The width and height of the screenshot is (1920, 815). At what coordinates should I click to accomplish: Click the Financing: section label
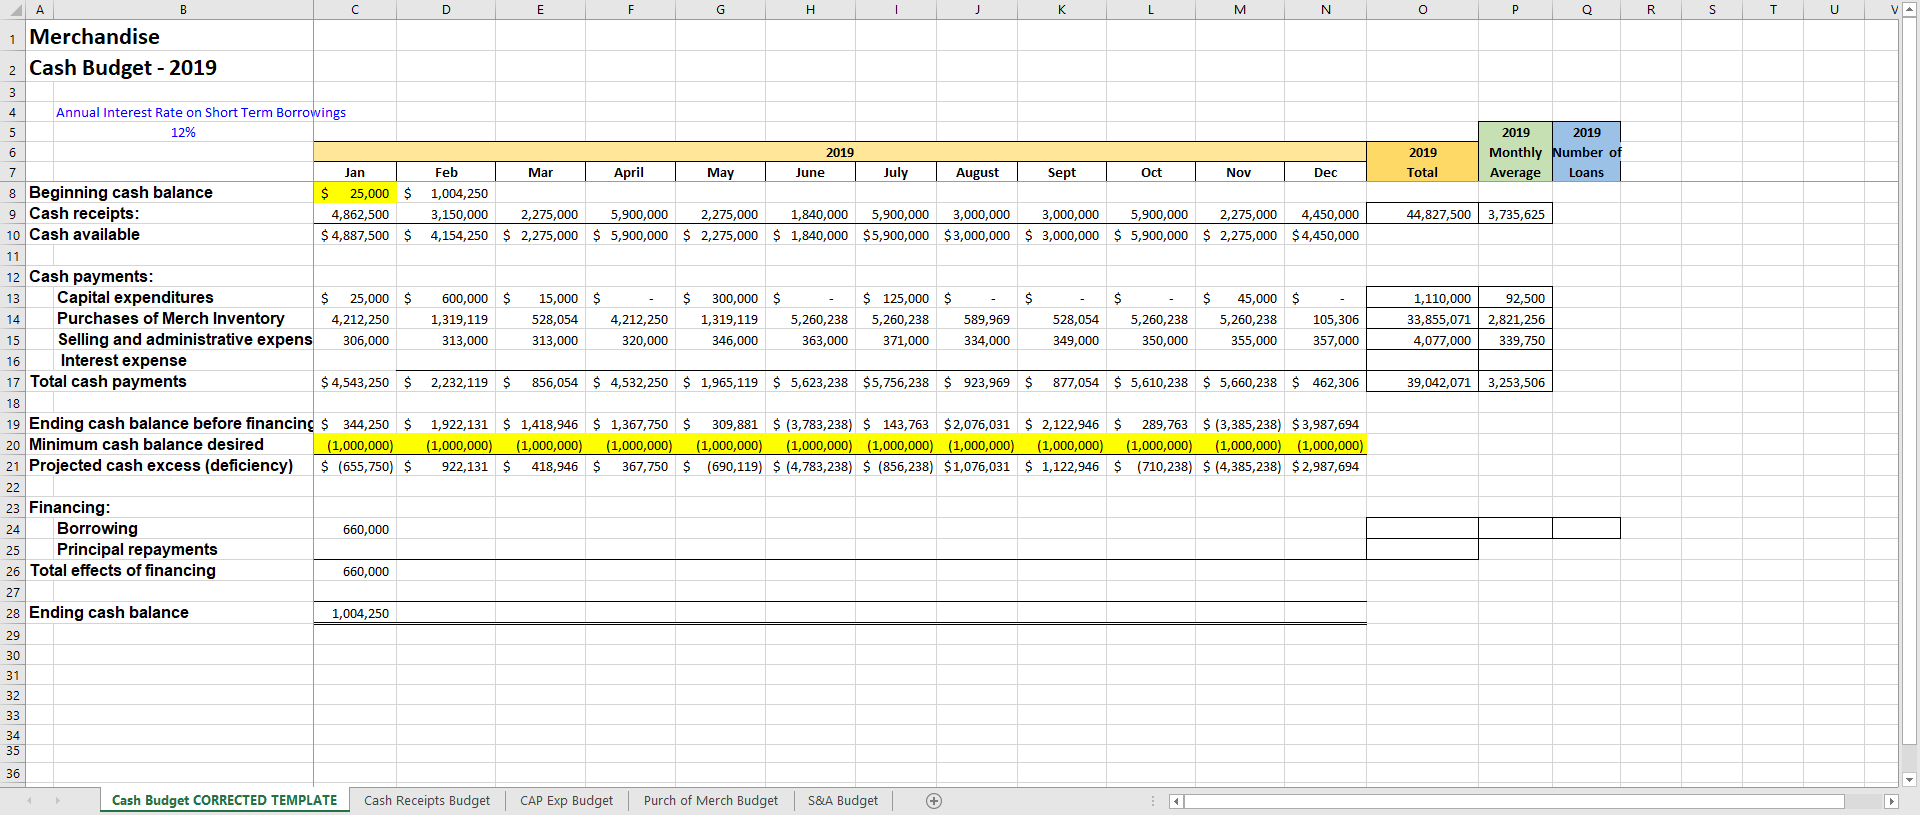69,507
